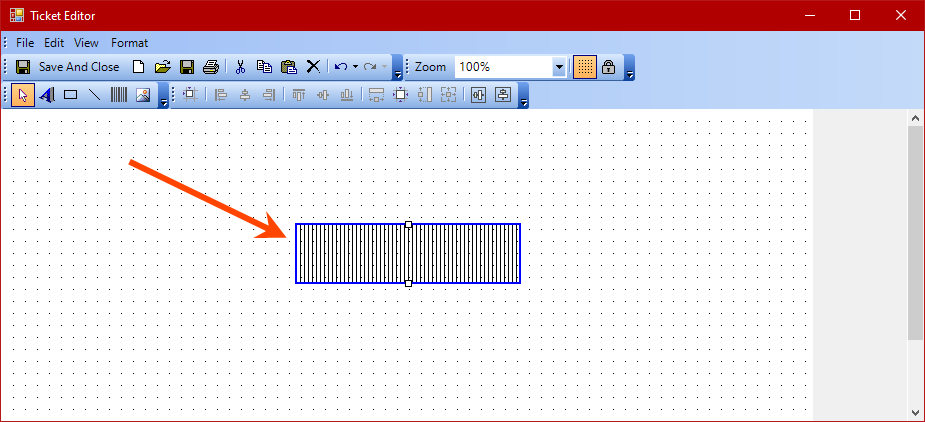The width and height of the screenshot is (925, 422).
Task: Open the Edit menu
Action: pos(54,43)
